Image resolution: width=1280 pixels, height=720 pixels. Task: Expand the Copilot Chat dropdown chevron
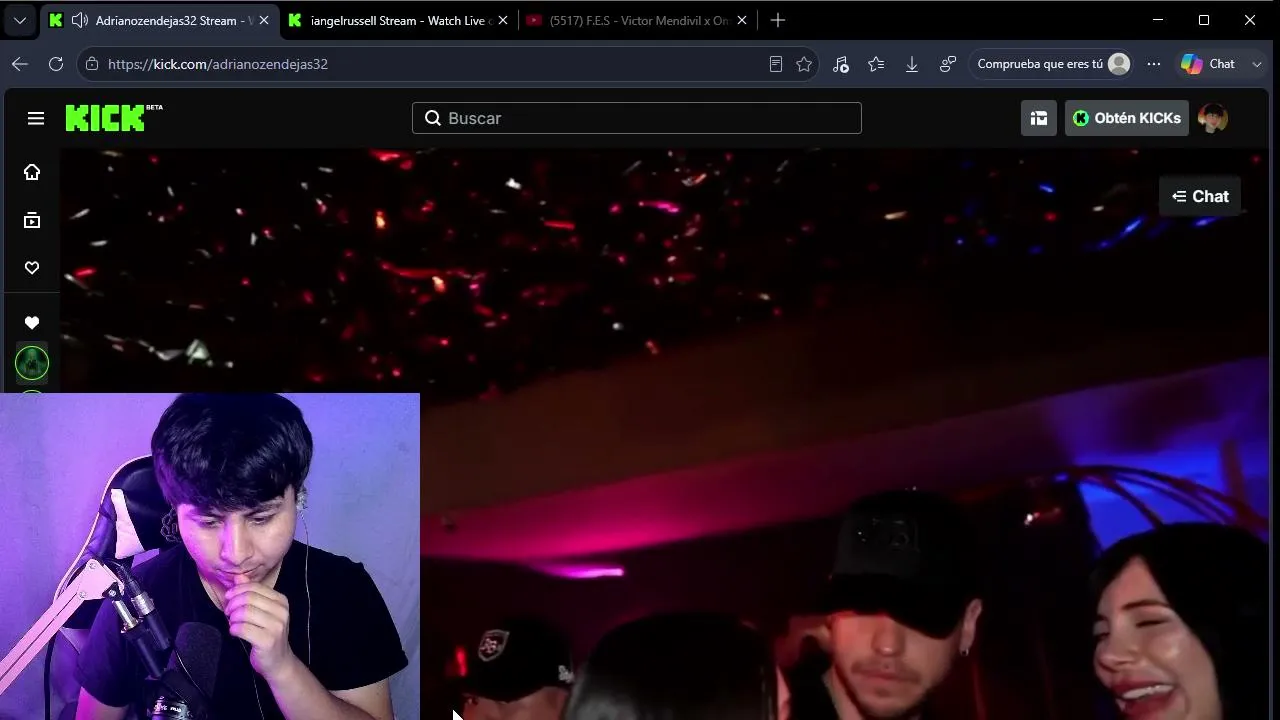coord(1257,64)
